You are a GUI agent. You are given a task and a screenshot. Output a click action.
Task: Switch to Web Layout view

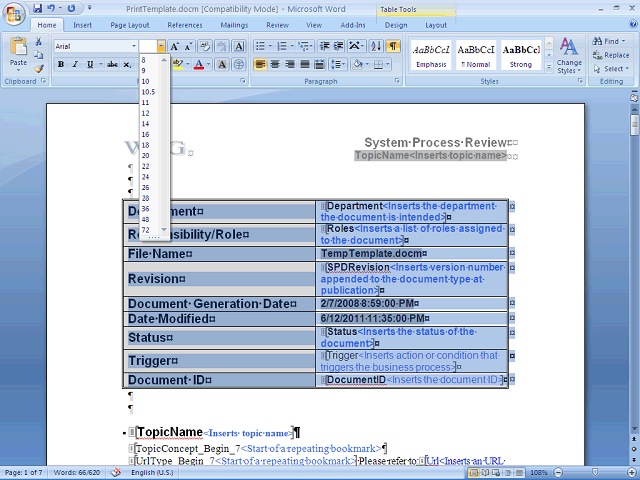coord(496,473)
